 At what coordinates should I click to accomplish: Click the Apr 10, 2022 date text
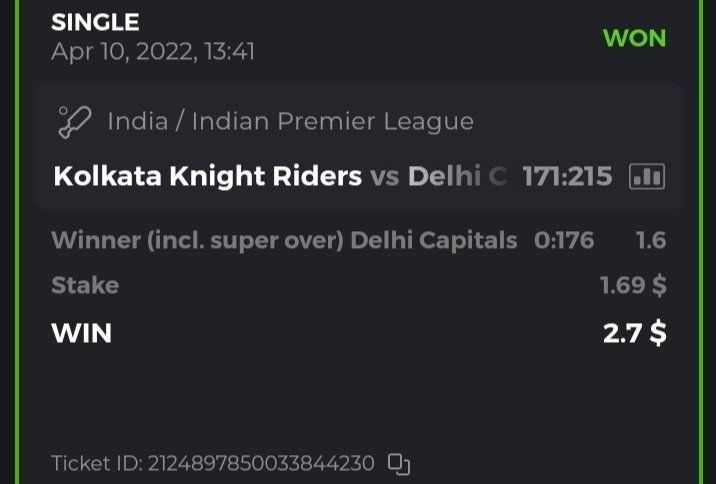[x=152, y=51]
